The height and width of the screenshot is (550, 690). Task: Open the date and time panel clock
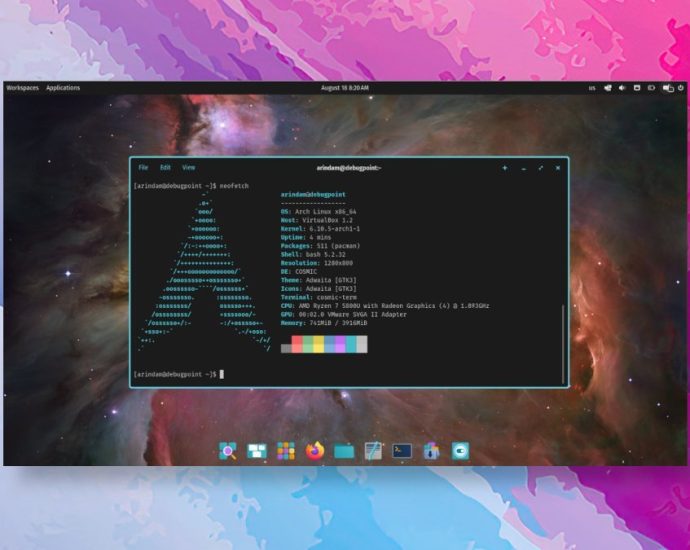345,88
